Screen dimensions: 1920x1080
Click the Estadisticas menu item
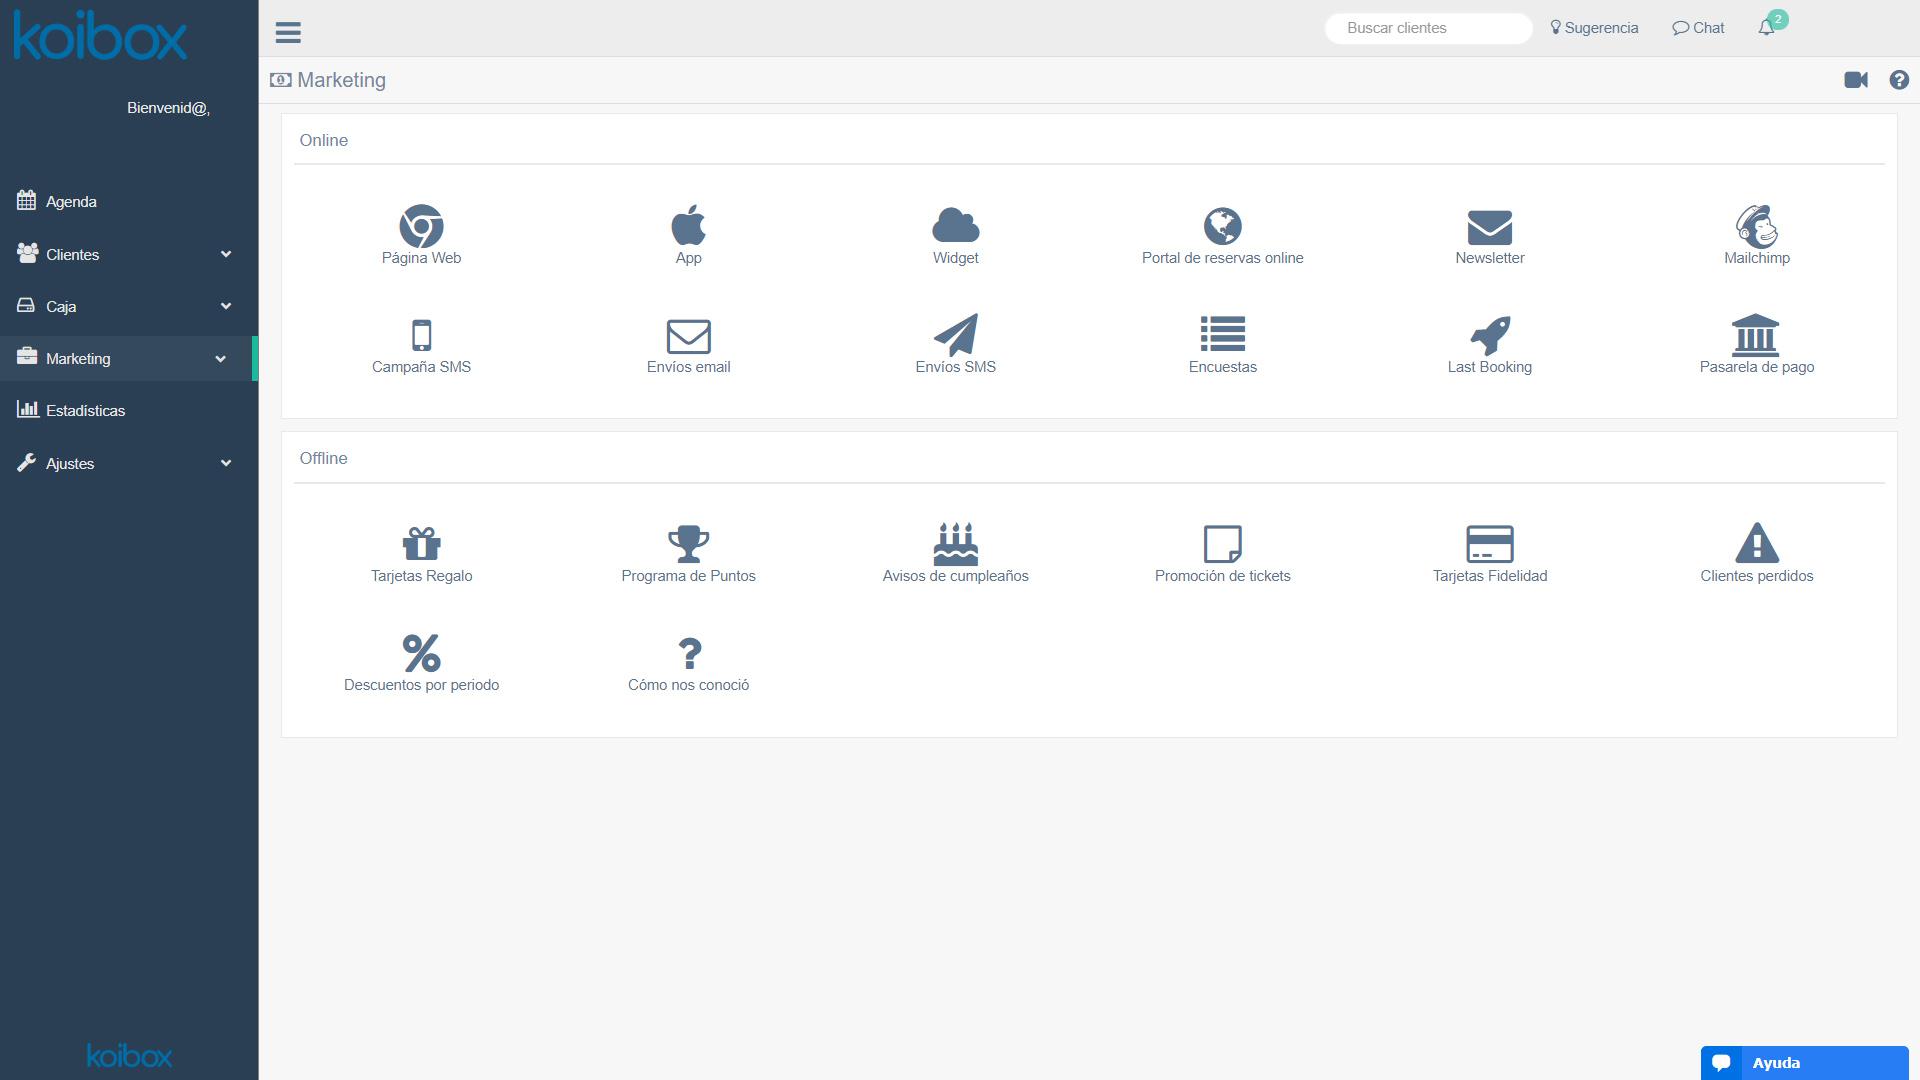(x=86, y=410)
